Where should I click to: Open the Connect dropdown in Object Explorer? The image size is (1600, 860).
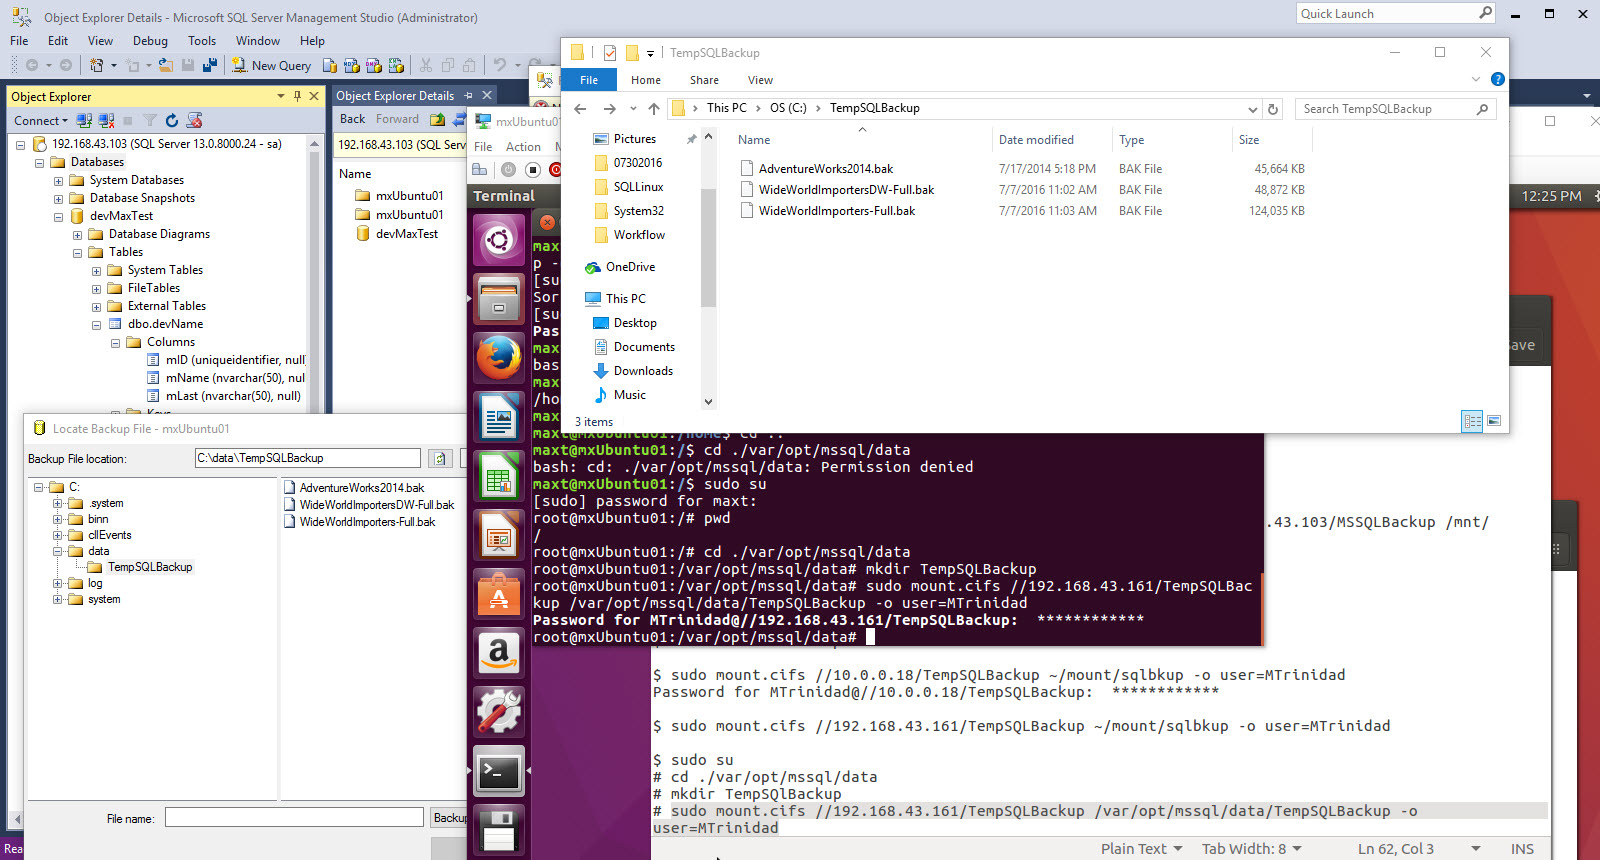[x=41, y=121]
